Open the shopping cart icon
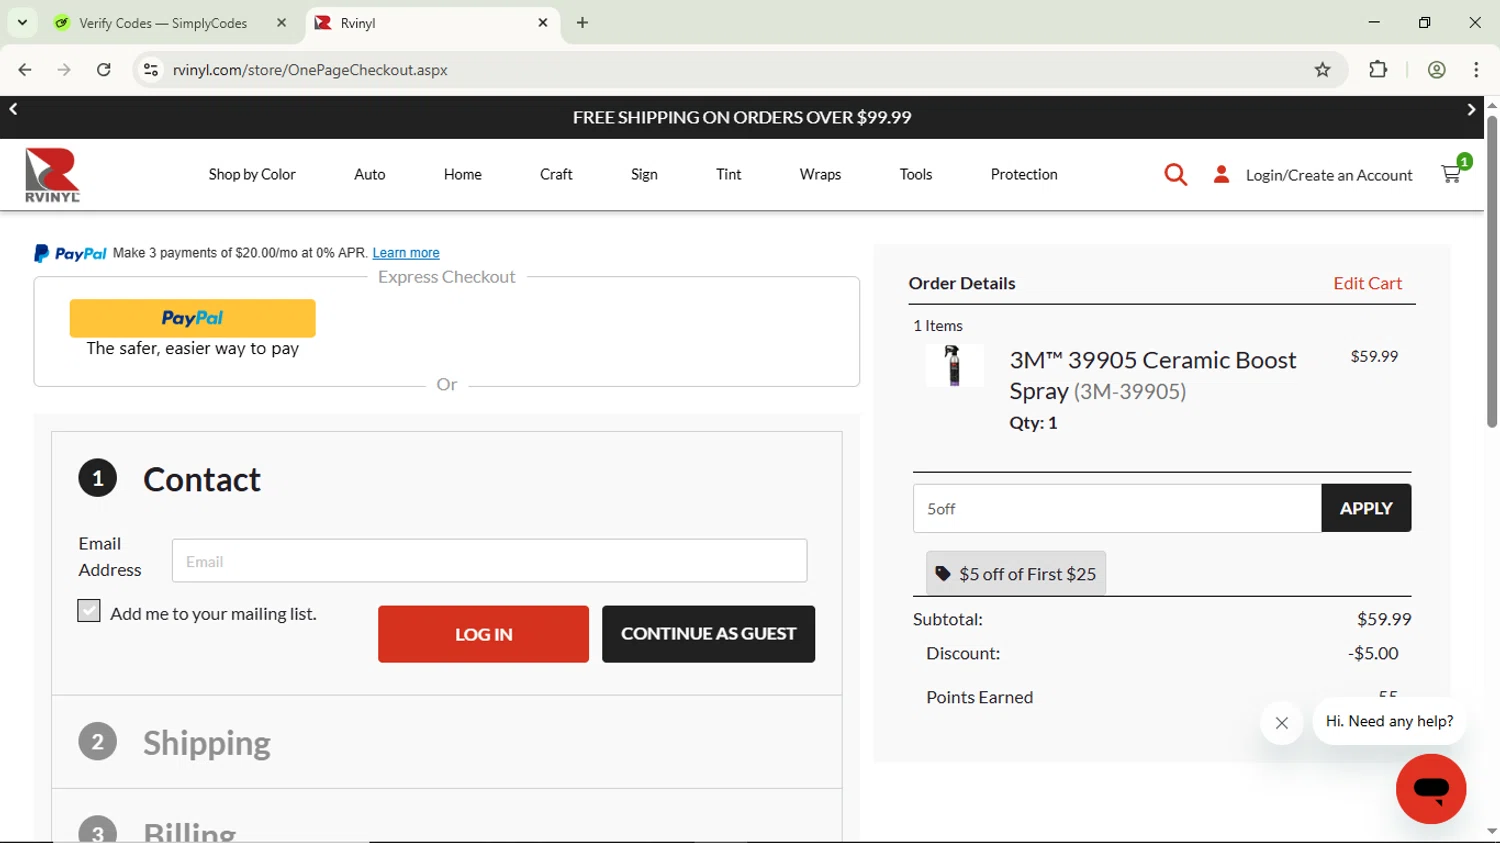The height and width of the screenshot is (843, 1500). 1451,174
